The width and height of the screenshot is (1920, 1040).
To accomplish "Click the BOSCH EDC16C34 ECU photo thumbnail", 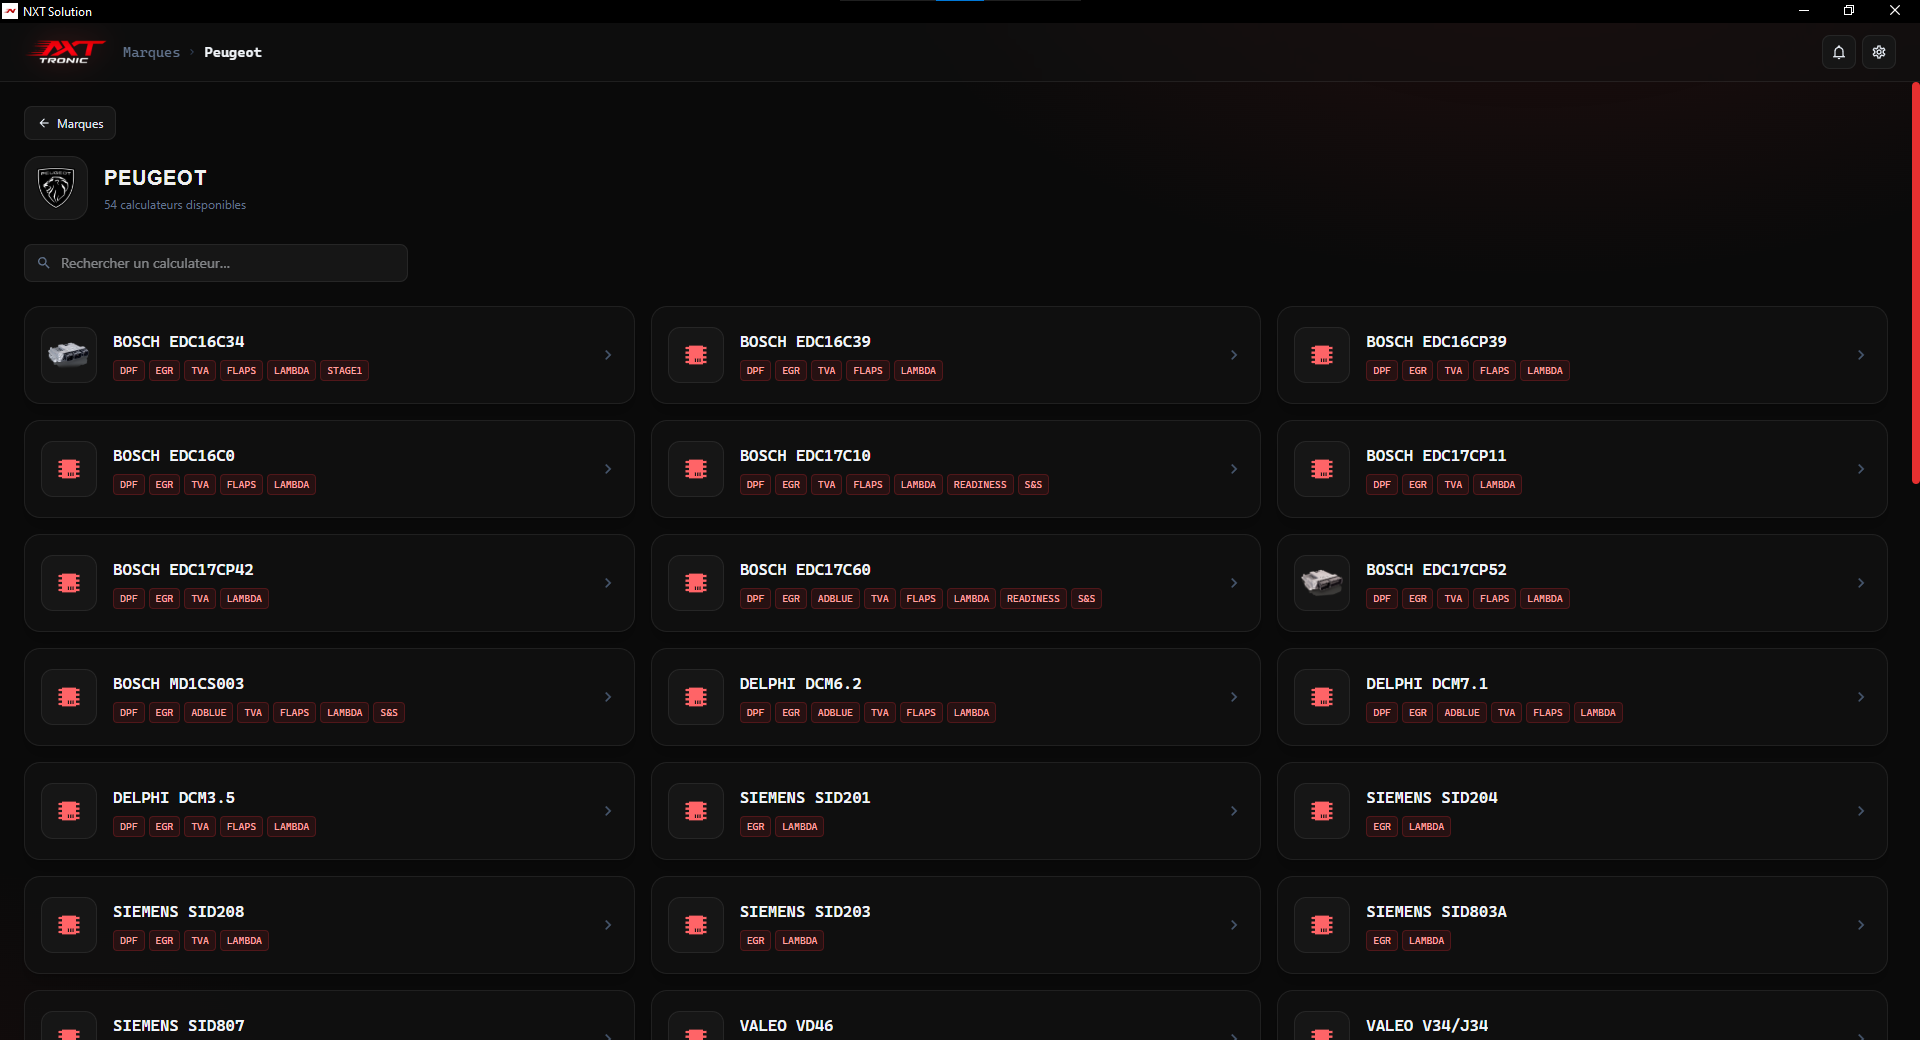I will pos(69,355).
